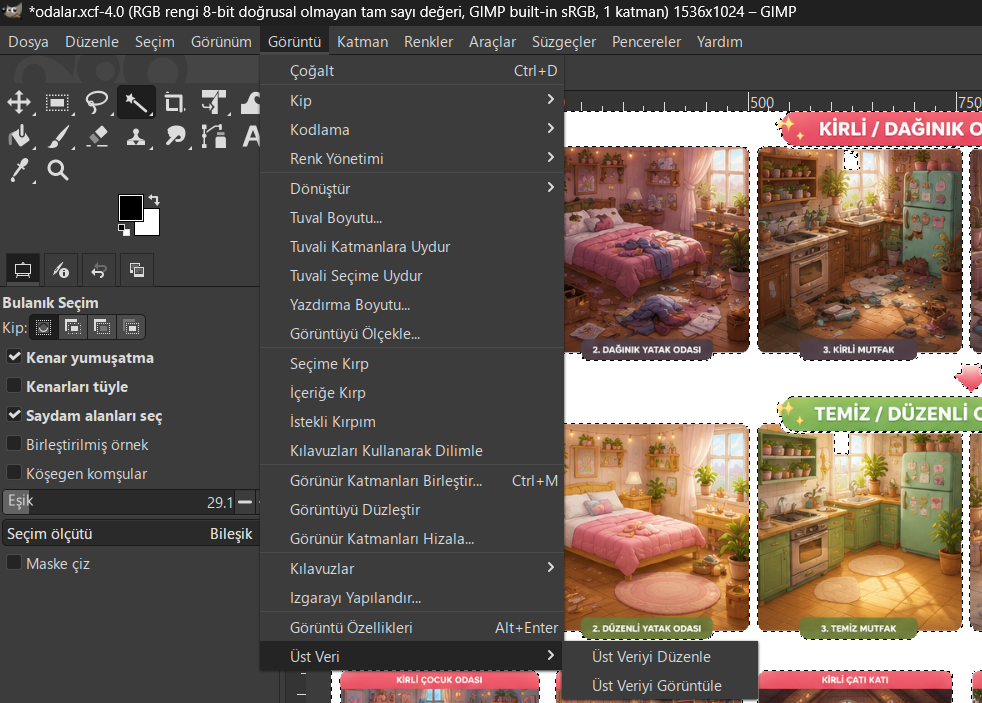Adjust the Eşik threshold slider
The height and width of the screenshot is (703, 982).
click(x=118, y=501)
